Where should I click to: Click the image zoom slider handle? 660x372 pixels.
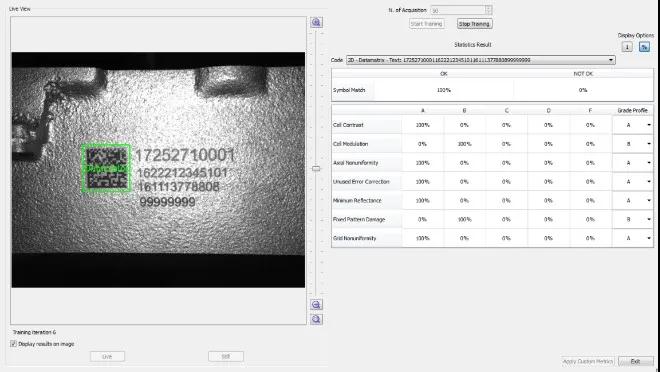coord(316,168)
